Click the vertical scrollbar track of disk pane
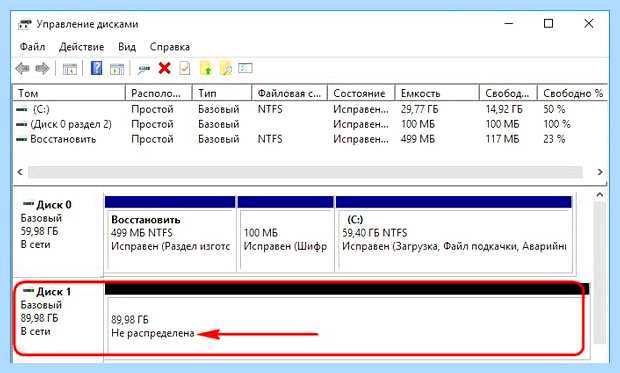Viewport: 620px width, 373px height. (x=600, y=272)
